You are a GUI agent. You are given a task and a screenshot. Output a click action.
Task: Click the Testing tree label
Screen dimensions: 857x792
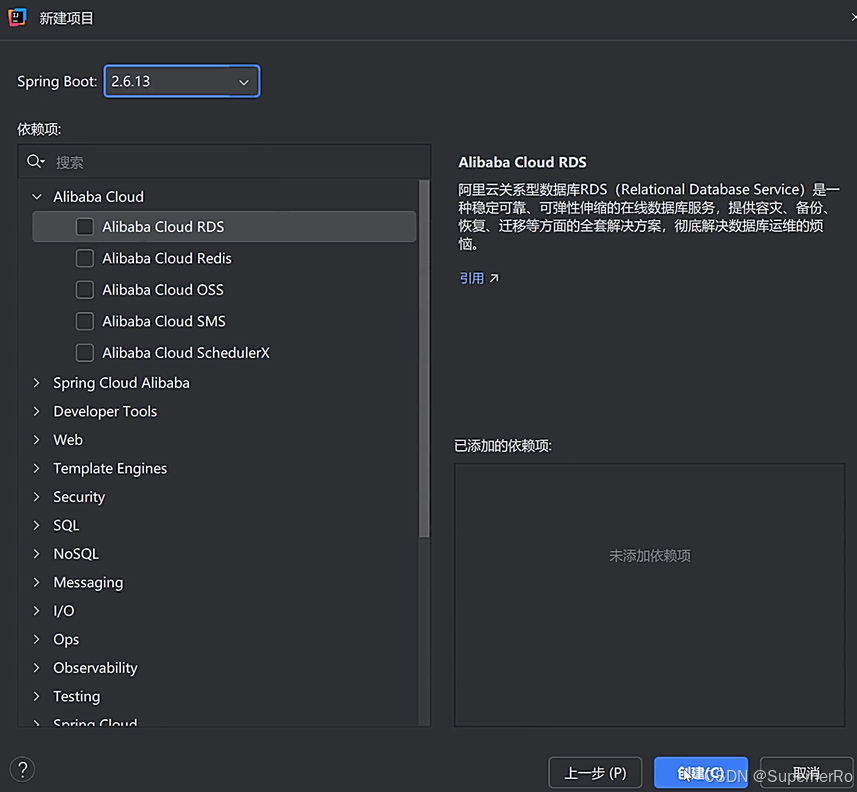pos(77,696)
